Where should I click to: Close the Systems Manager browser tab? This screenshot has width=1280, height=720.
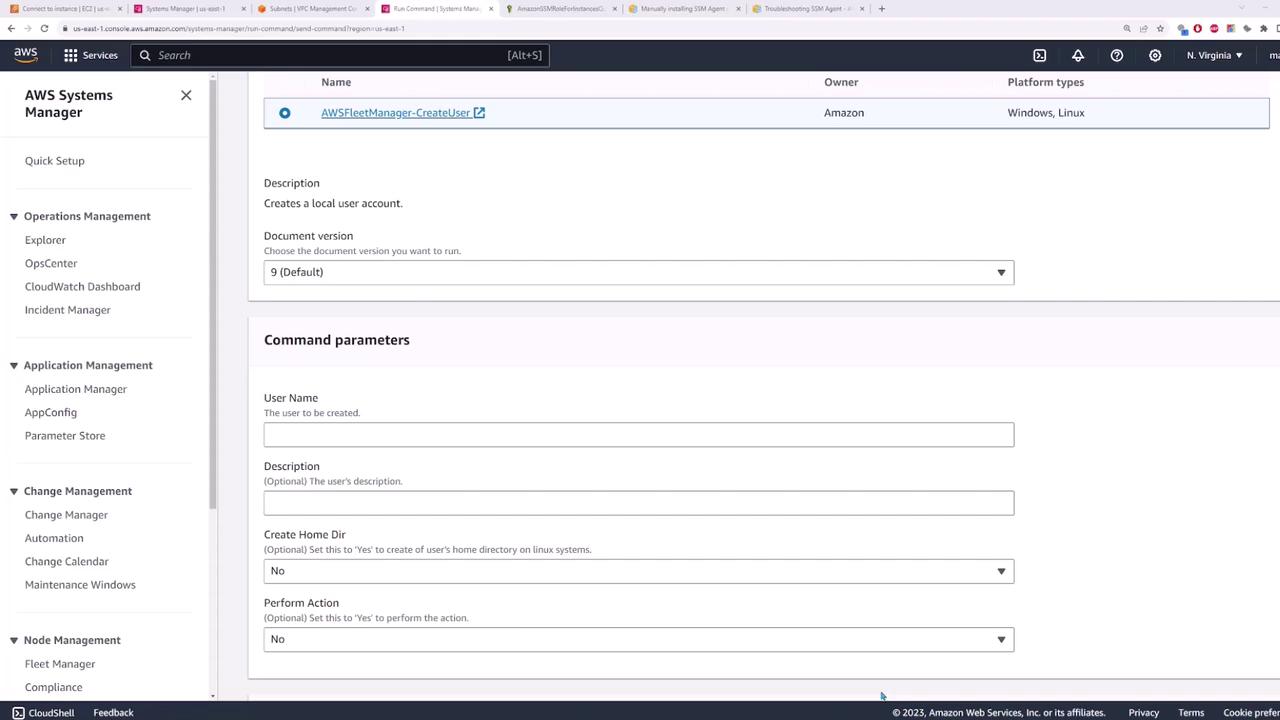[243, 9]
